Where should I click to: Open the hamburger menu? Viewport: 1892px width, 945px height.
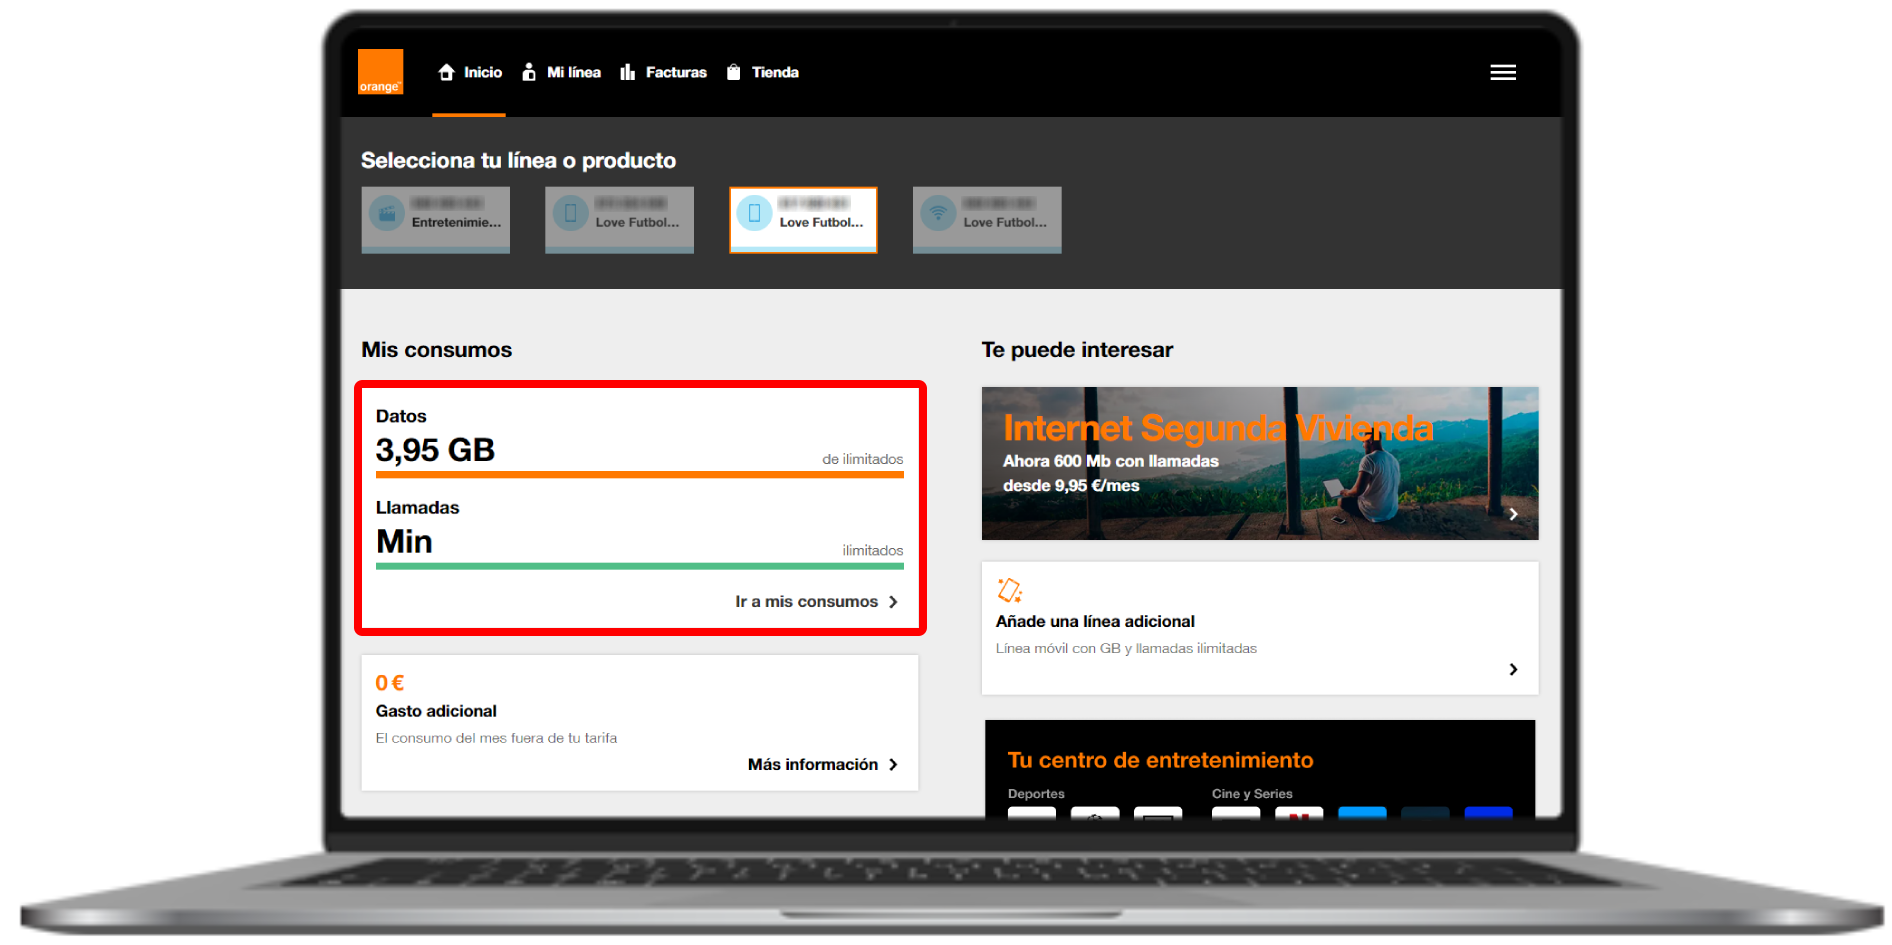1503,72
